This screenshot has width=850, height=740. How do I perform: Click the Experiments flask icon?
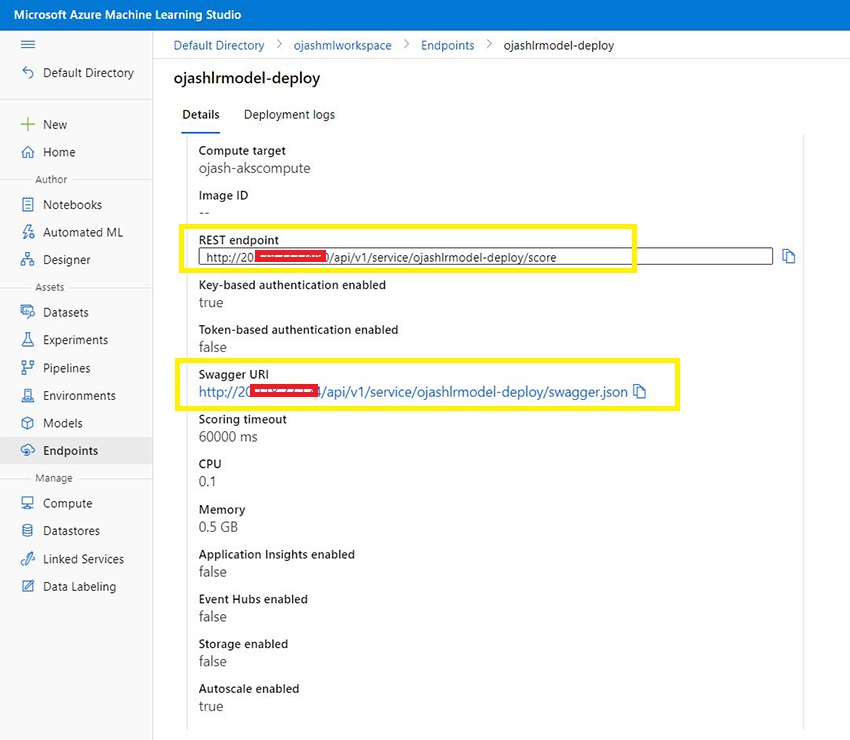click(28, 339)
